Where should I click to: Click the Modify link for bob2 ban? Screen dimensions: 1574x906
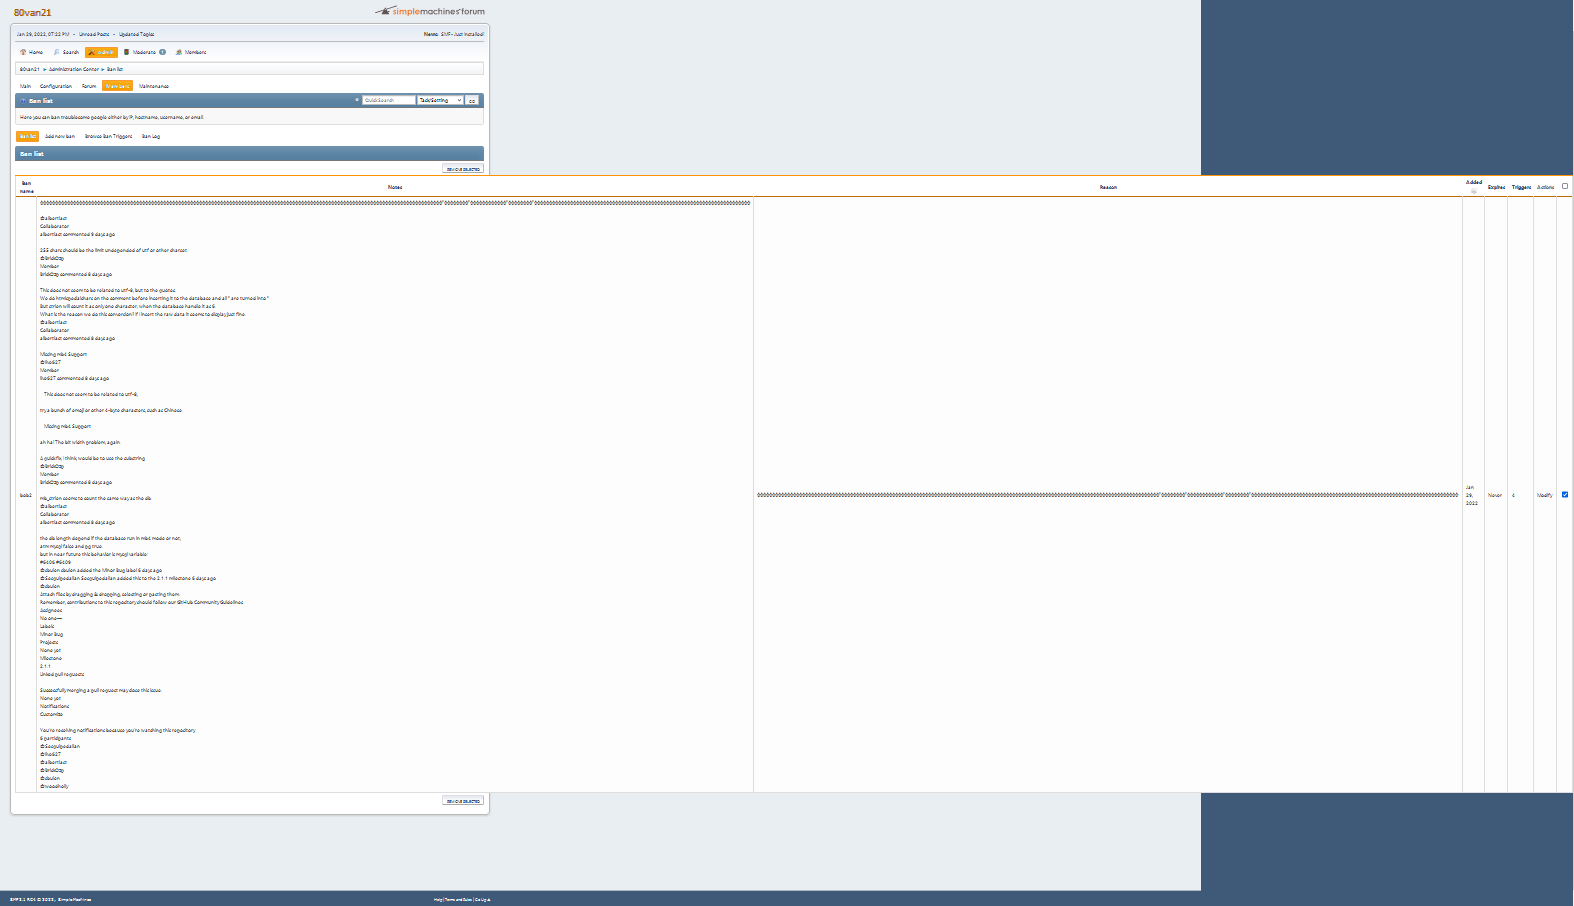click(x=1545, y=495)
